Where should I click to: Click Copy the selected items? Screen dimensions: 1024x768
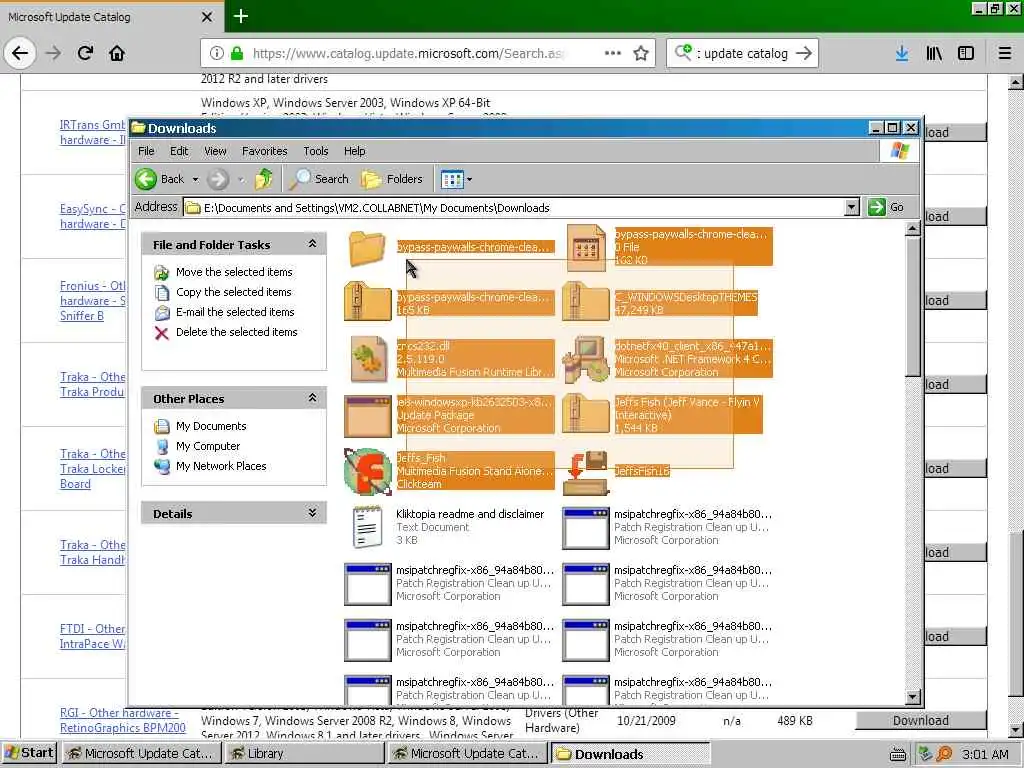[234, 292]
